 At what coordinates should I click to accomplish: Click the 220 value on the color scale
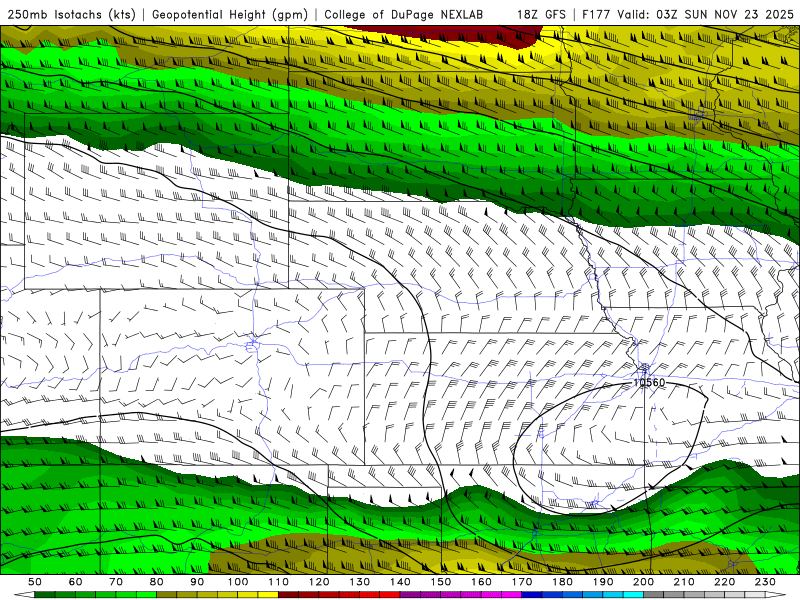coord(725,582)
